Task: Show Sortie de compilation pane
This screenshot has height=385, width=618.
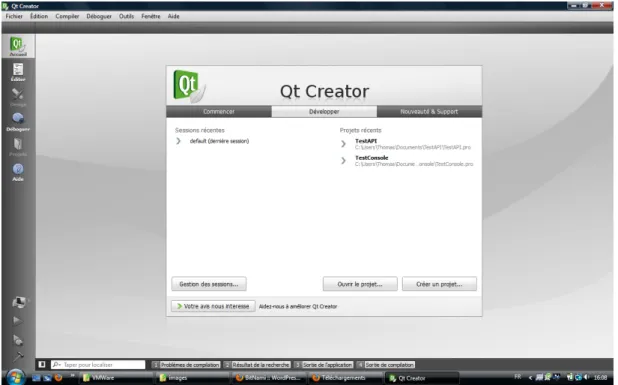Action: point(386,365)
